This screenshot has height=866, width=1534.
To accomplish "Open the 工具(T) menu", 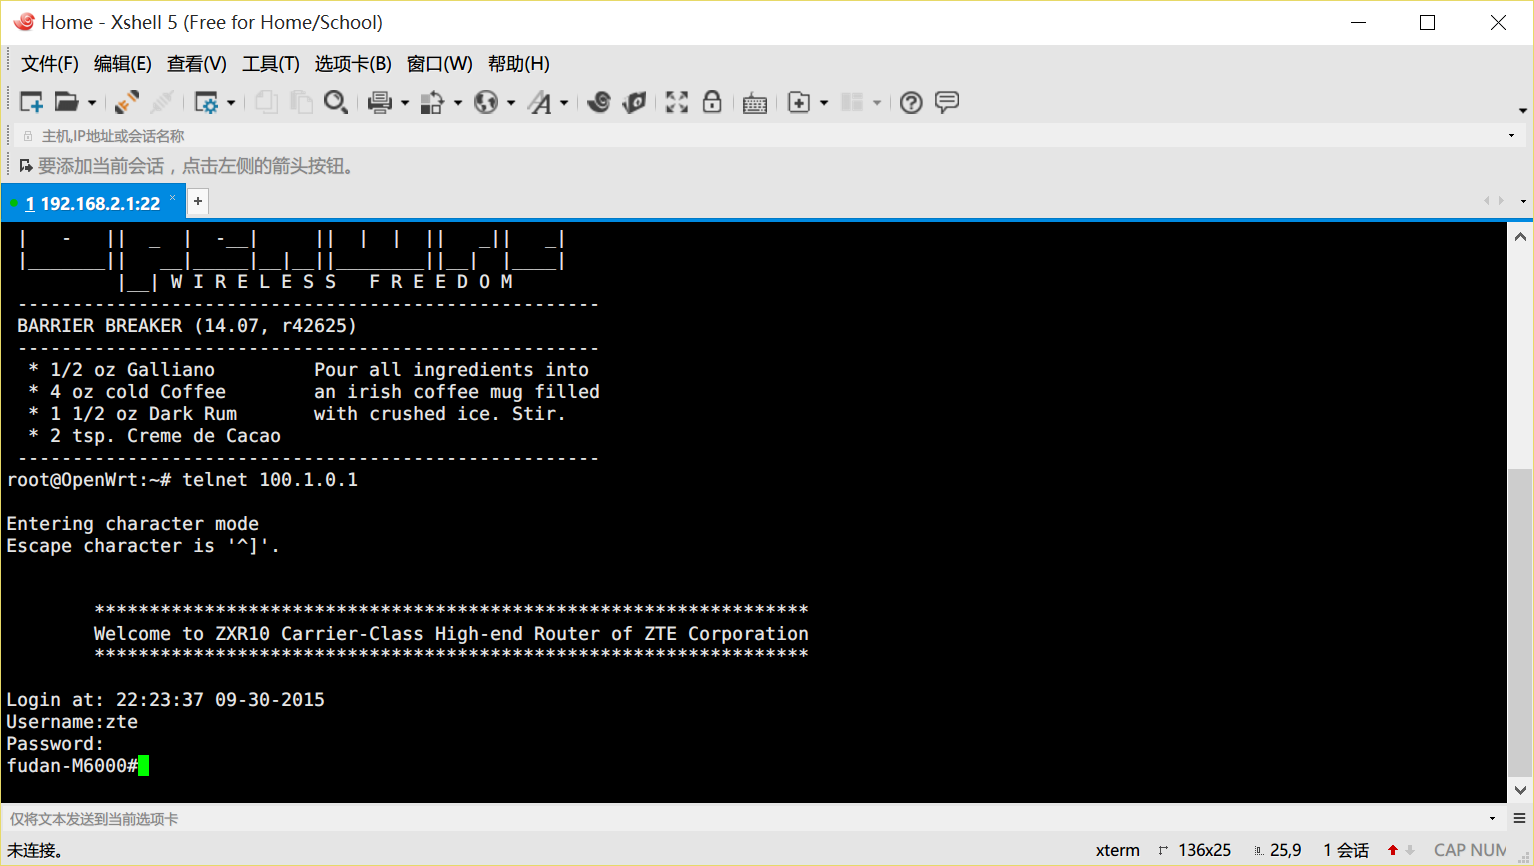I will [x=271, y=64].
